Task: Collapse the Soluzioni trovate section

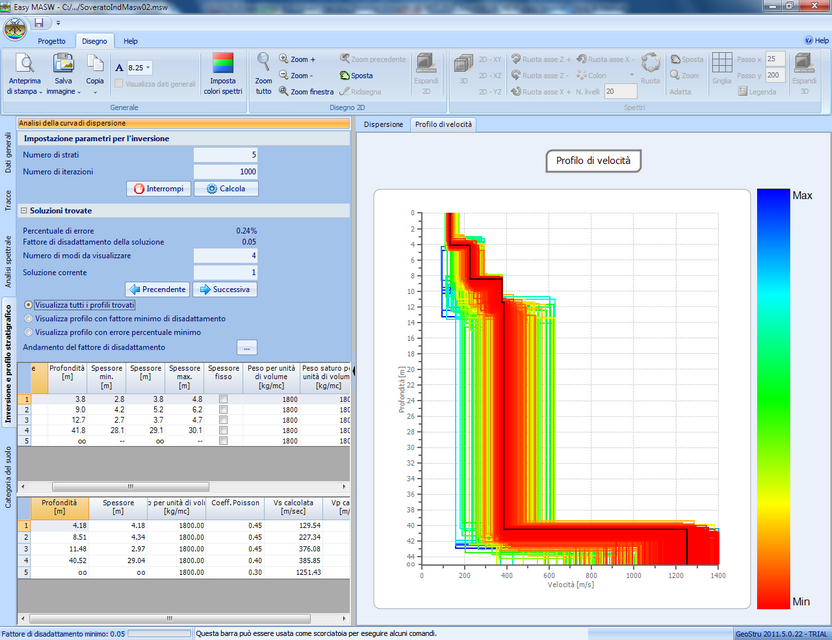Action: 23,211
